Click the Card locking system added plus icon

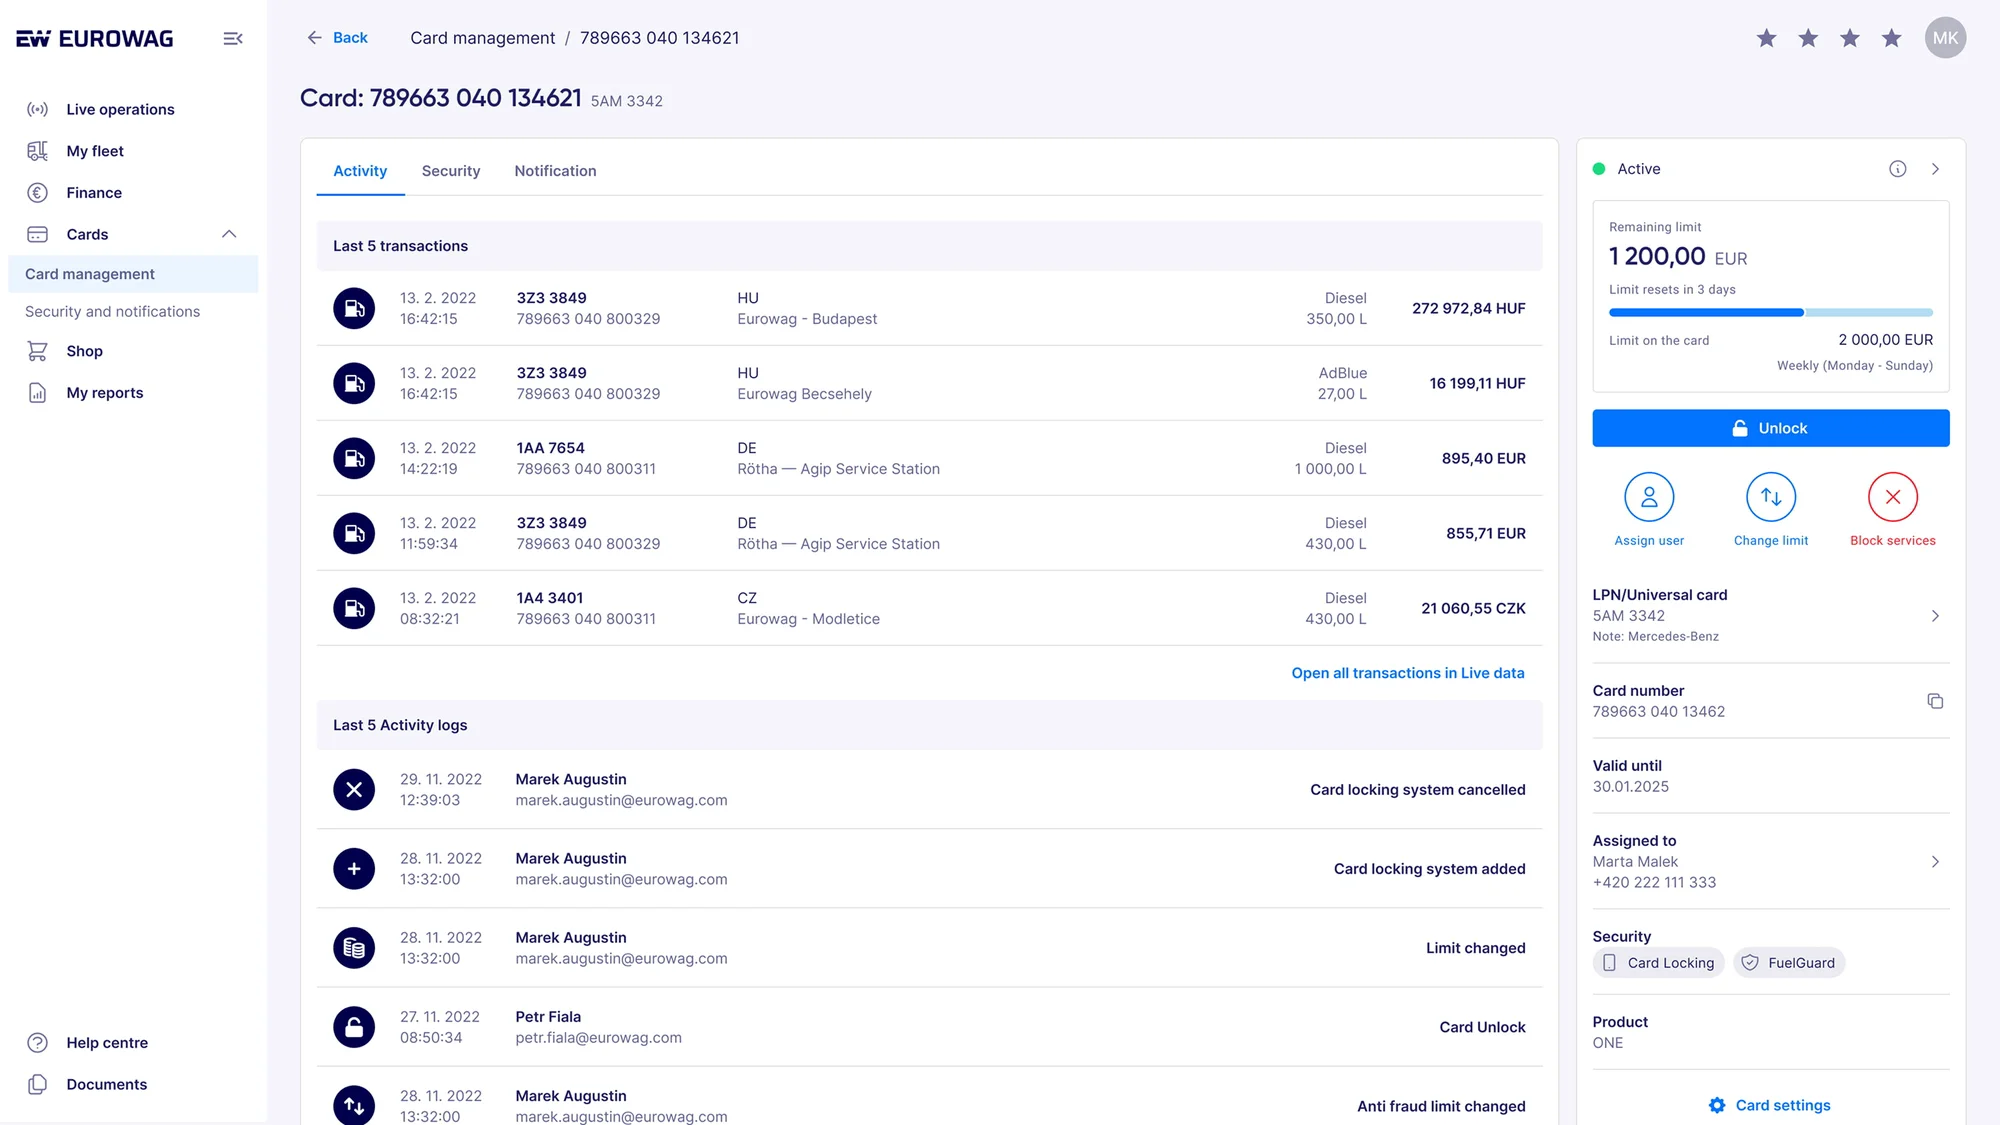(354, 869)
